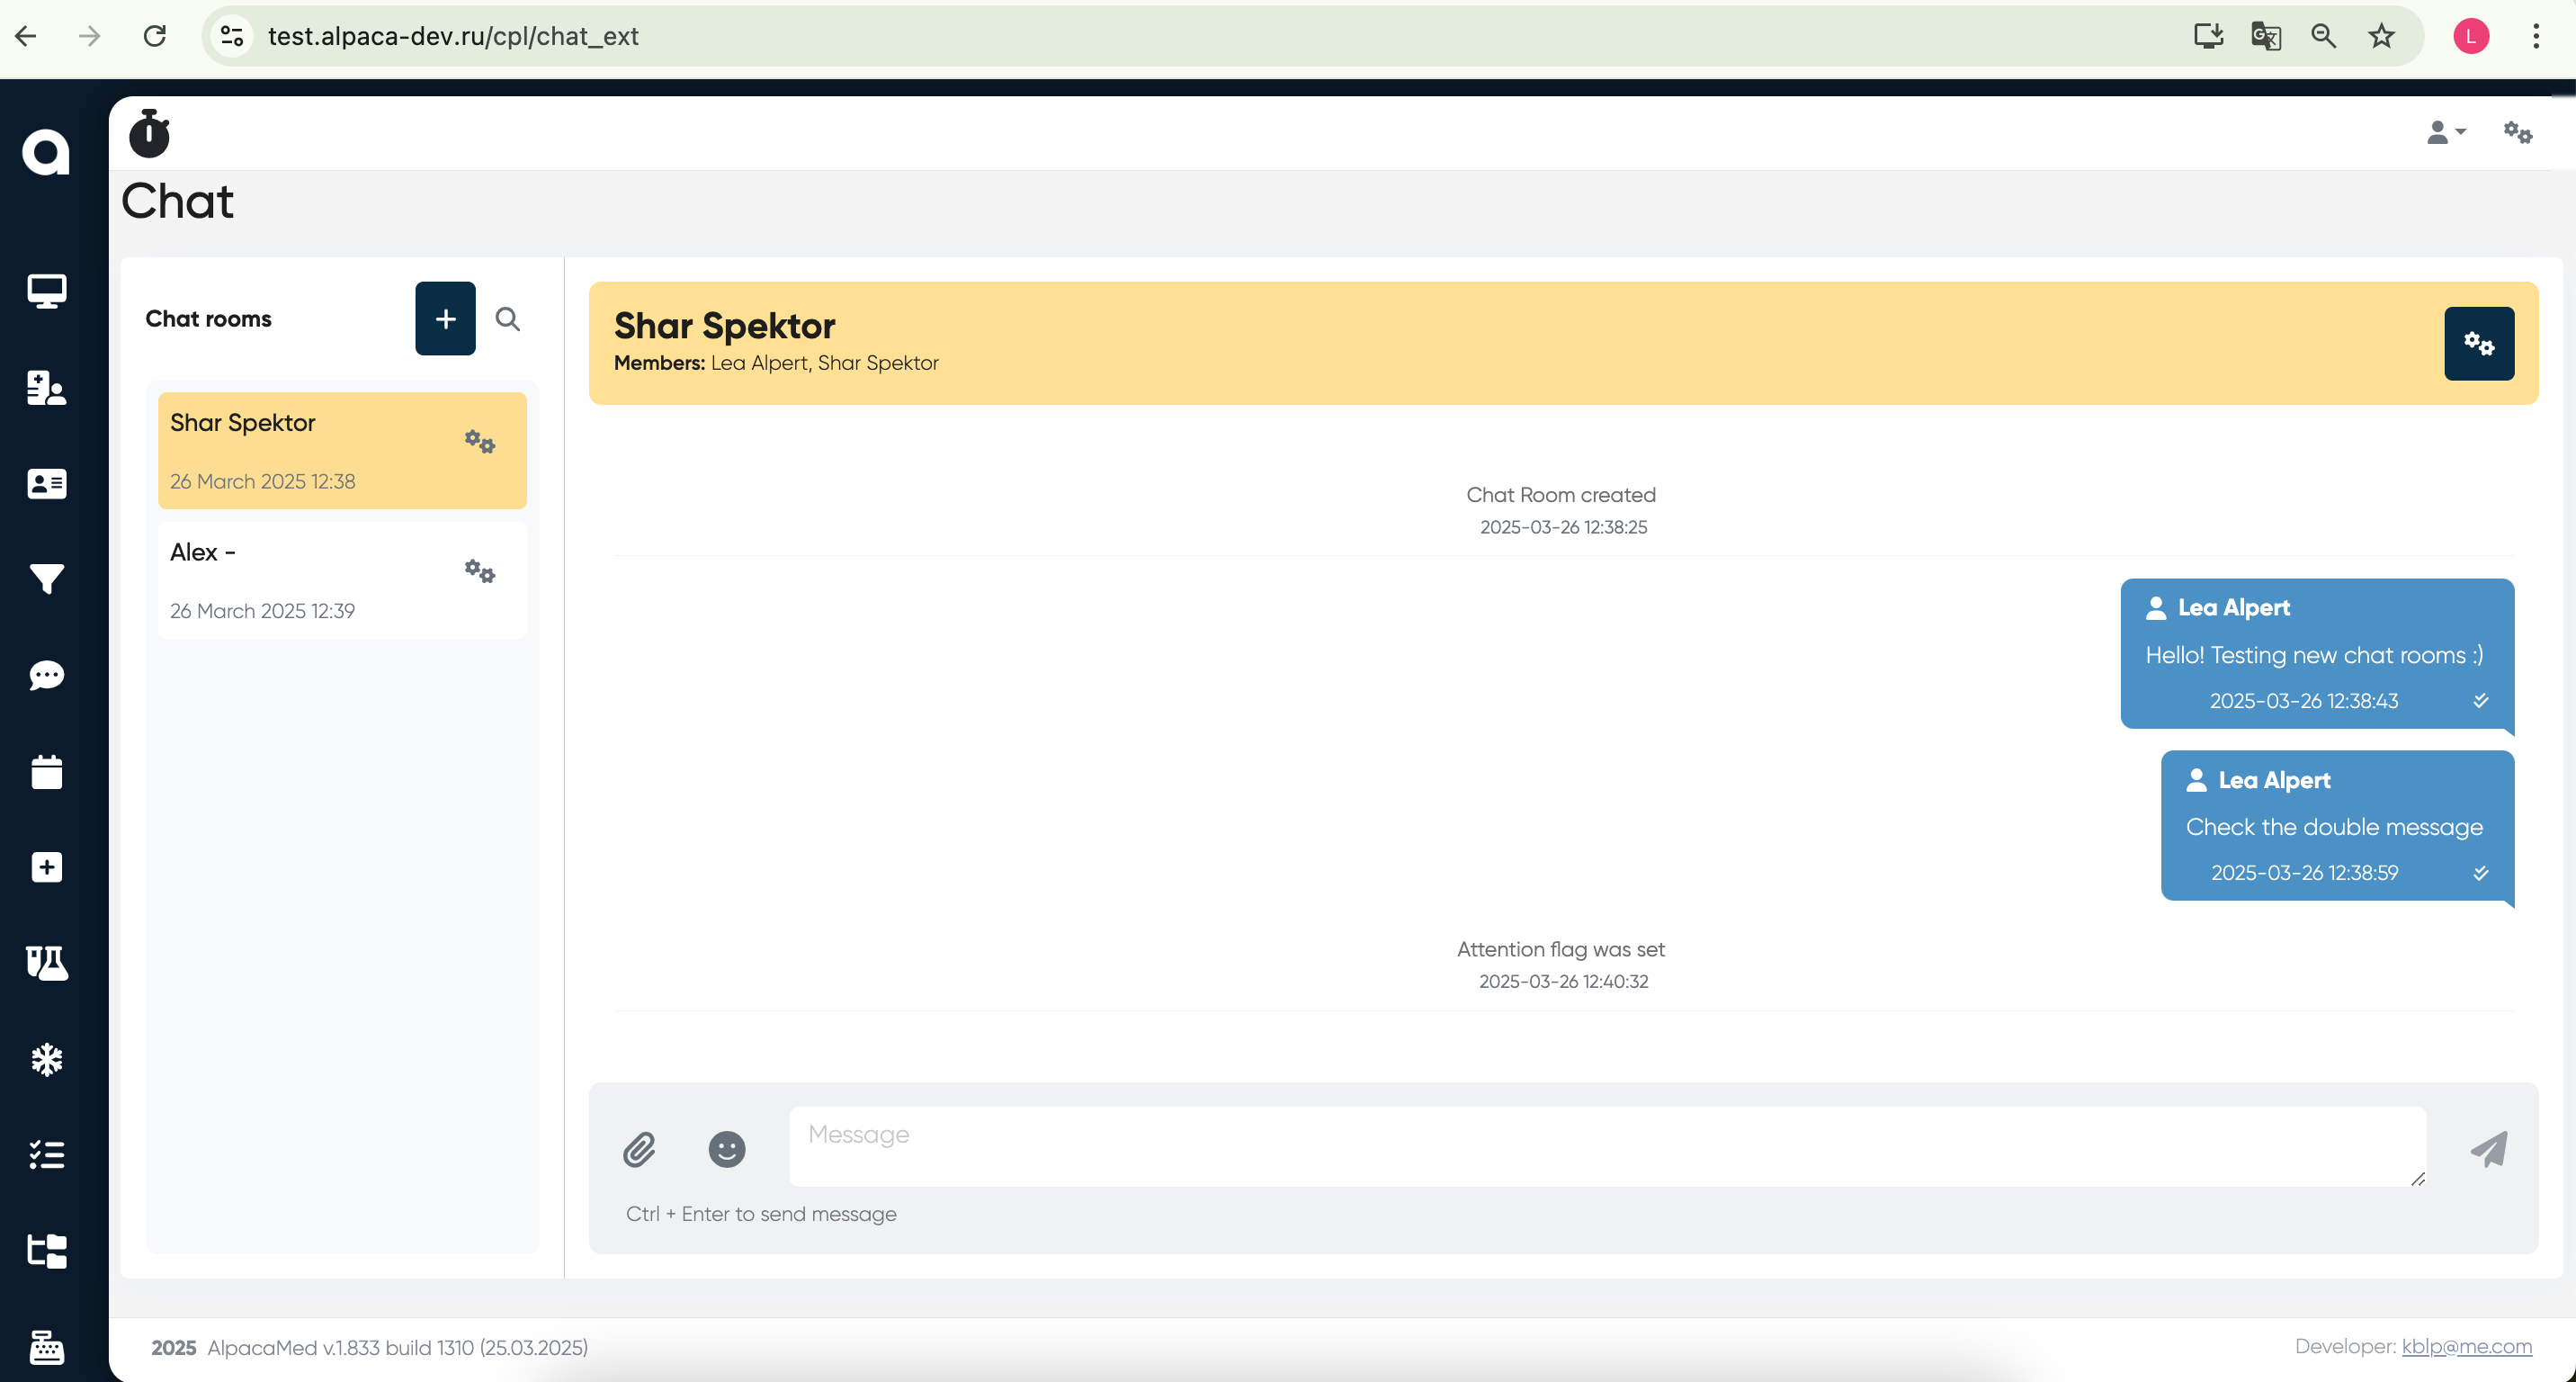Viewport: 2576px width, 1382px height.
Task: Click the funnel filter sidebar icon
Action: point(46,578)
